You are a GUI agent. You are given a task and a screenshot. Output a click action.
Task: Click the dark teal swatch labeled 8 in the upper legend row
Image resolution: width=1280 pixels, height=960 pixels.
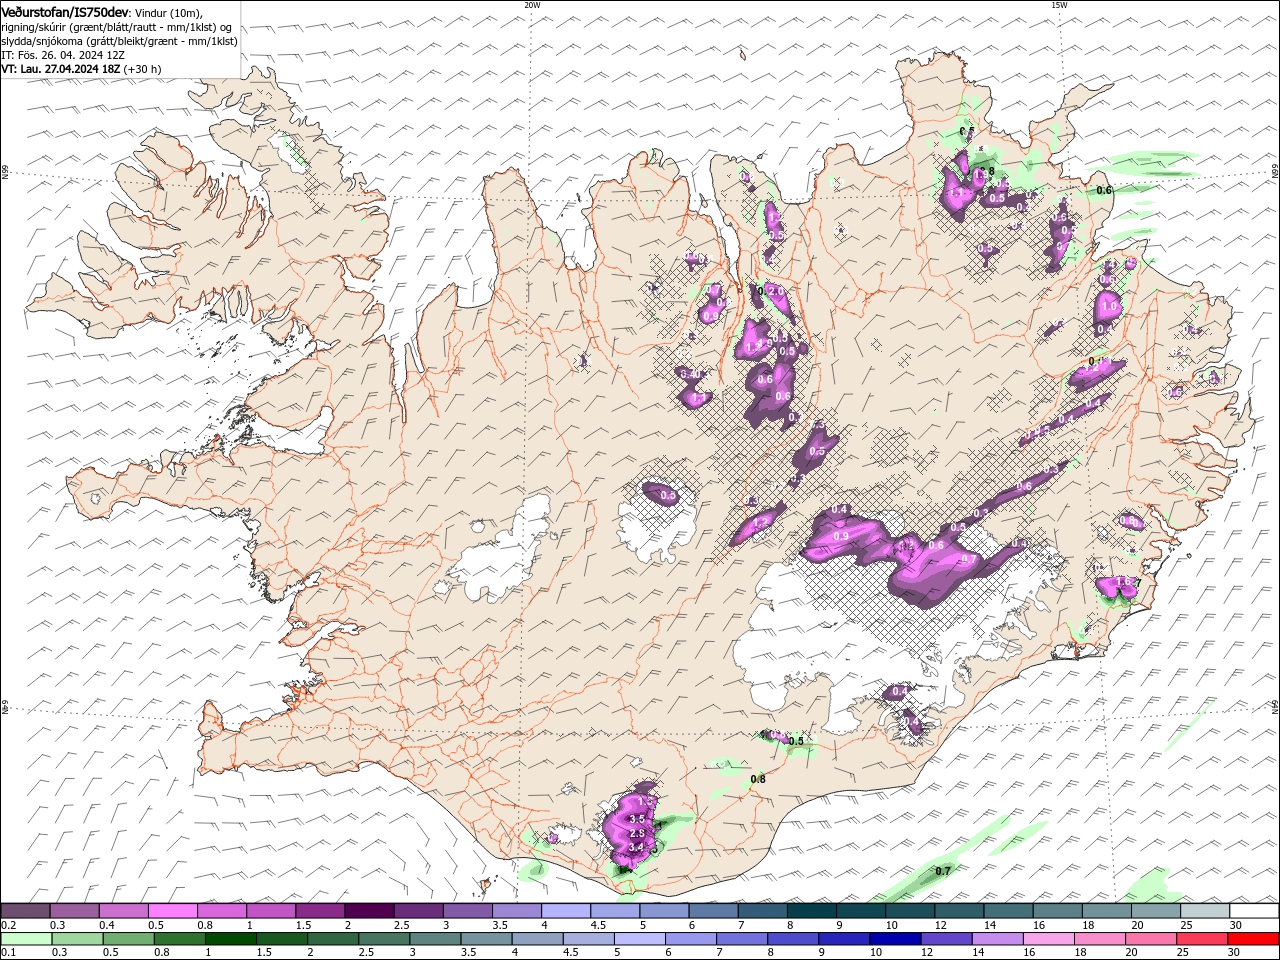pyautogui.click(x=811, y=911)
